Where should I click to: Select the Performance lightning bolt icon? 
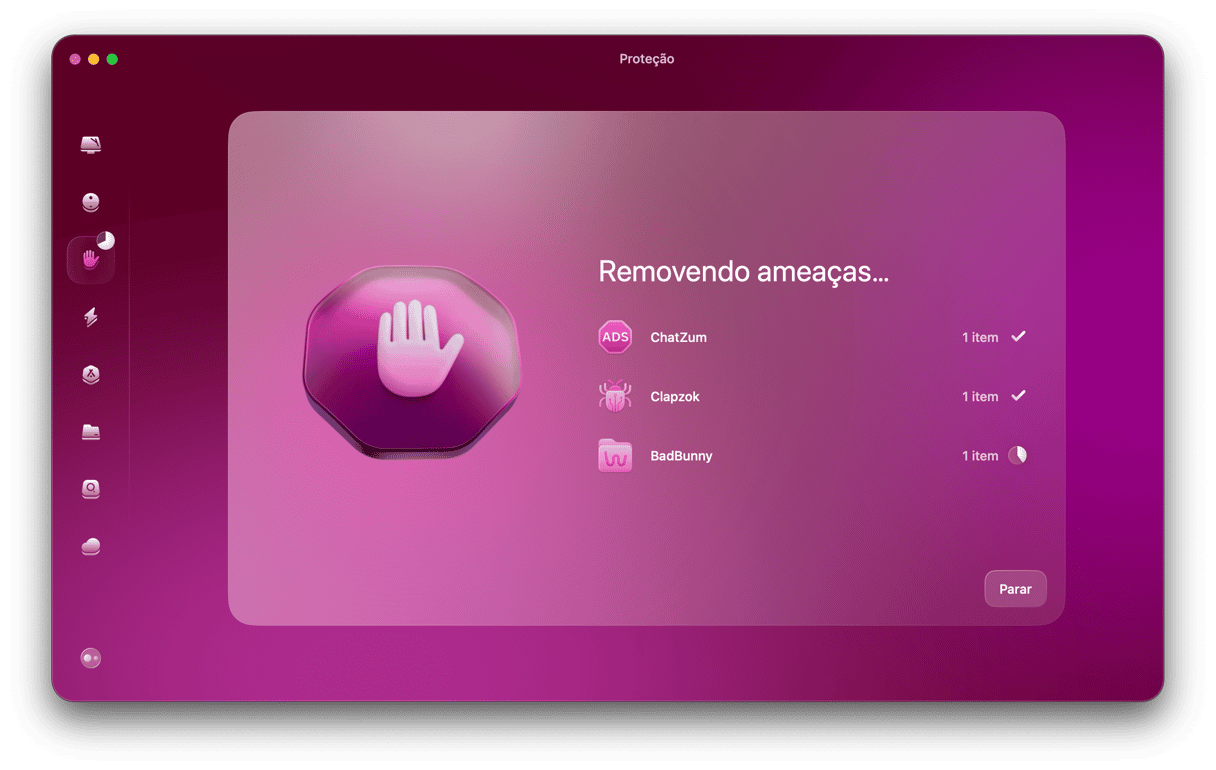tap(91, 317)
